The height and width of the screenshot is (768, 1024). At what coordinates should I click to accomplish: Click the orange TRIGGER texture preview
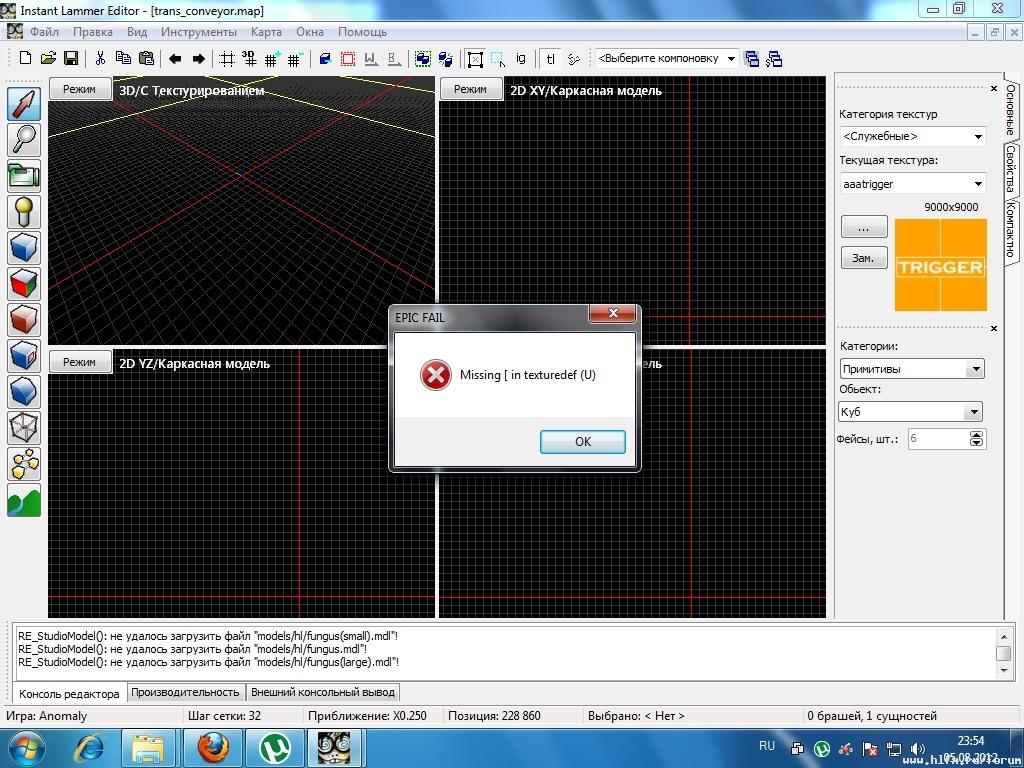(940, 266)
